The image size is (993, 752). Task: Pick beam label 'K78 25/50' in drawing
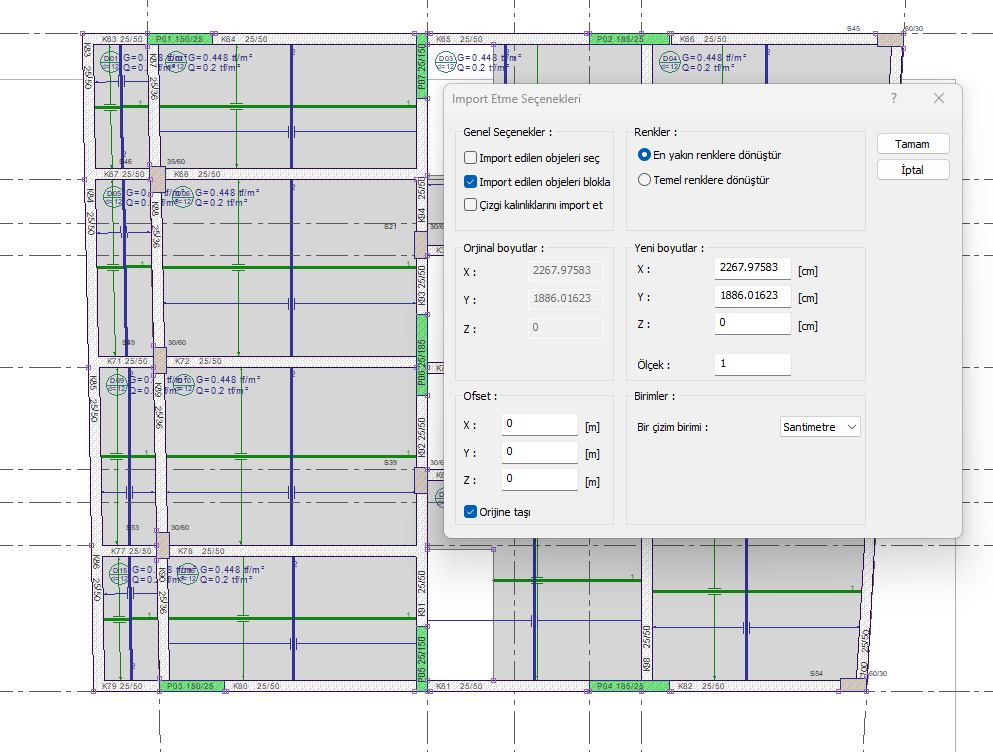pos(201,551)
